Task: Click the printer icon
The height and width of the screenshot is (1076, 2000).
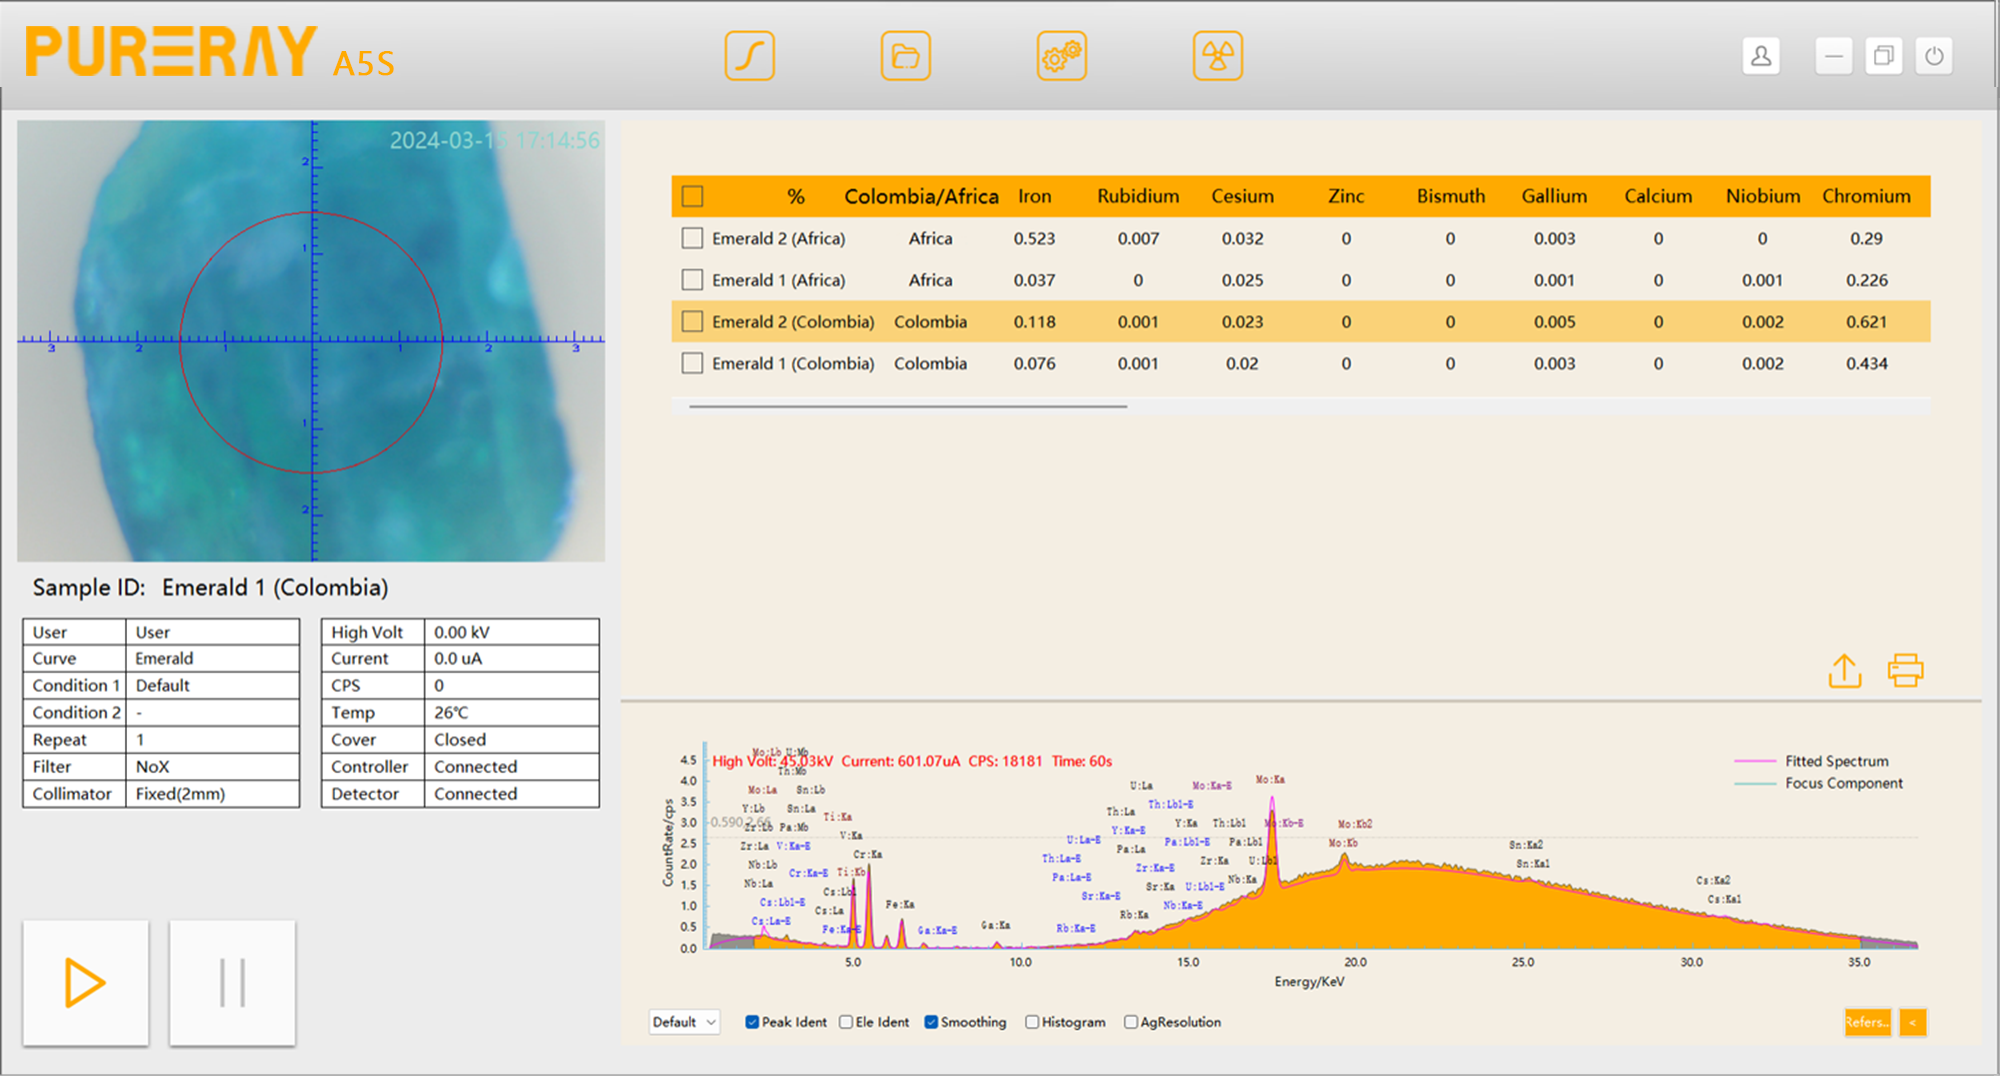Action: pos(1905,671)
